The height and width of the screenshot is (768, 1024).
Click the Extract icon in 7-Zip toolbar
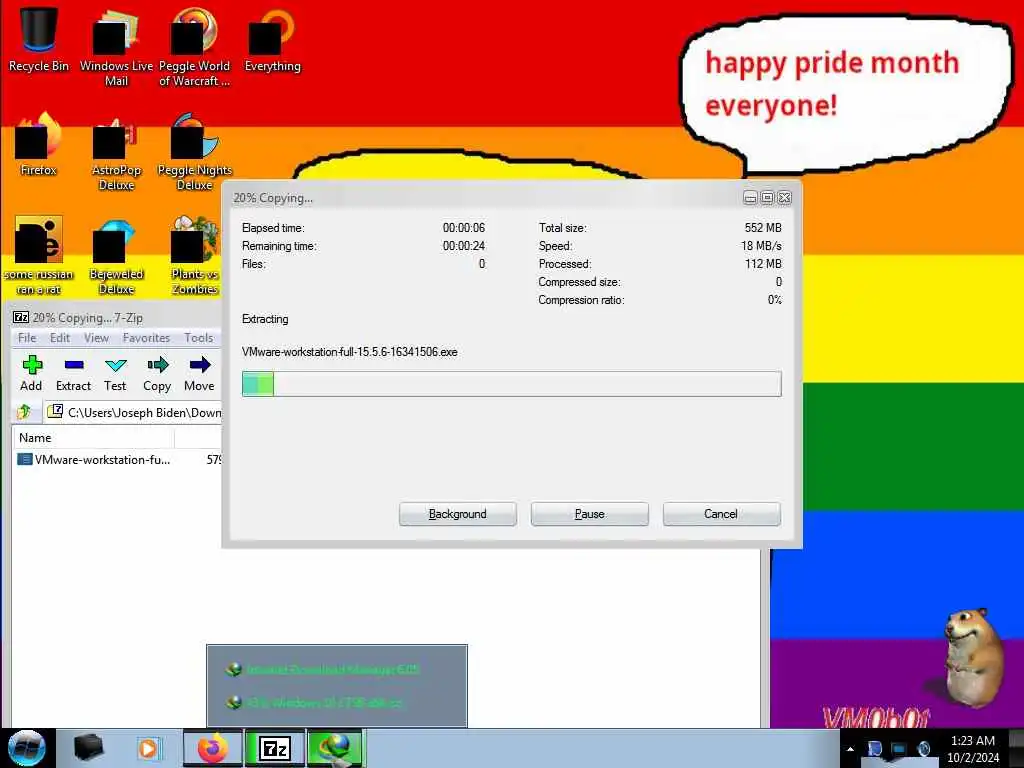click(74, 364)
